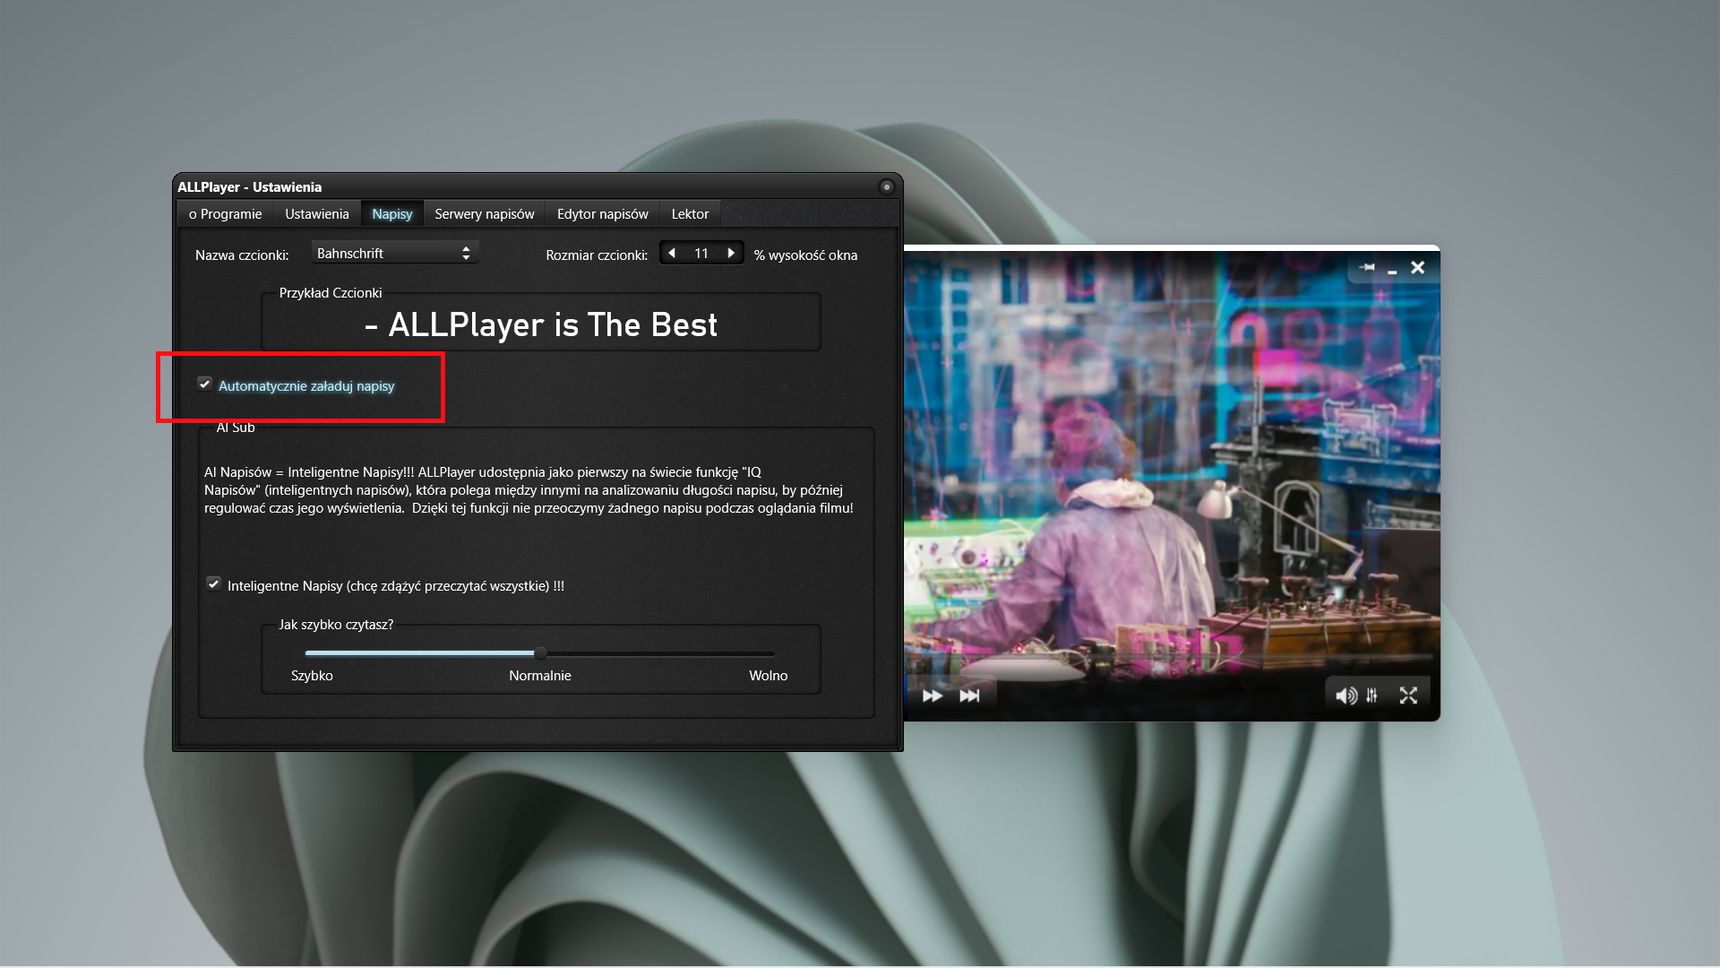1720x968 pixels.
Task: Click the 'Jak szybko czytasz?' heading
Action: 336,624
